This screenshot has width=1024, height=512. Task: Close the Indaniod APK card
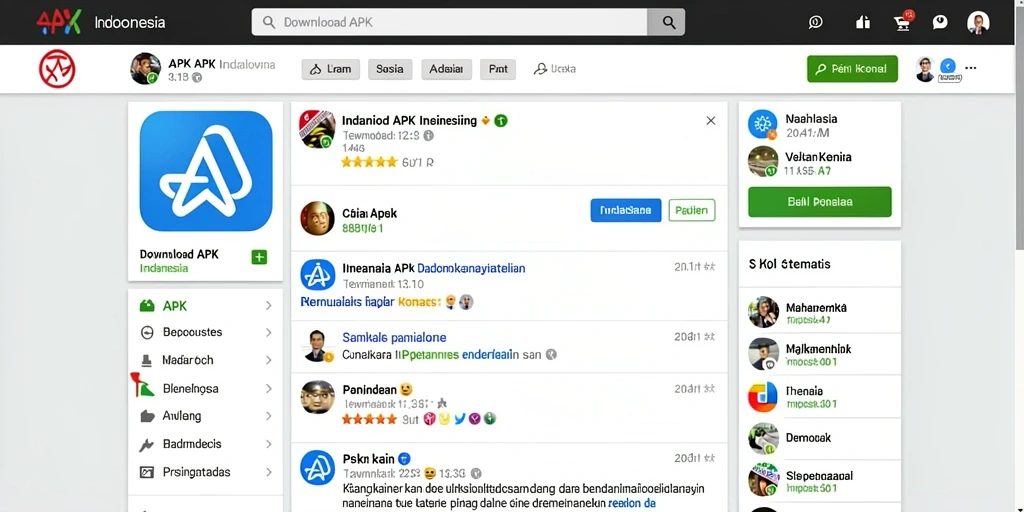point(711,121)
